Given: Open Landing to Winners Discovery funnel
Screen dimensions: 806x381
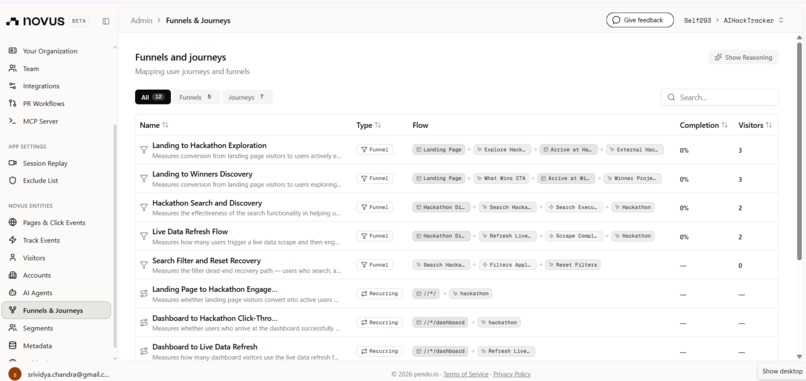Looking at the screenshot, I should pyautogui.click(x=202, y=174).
